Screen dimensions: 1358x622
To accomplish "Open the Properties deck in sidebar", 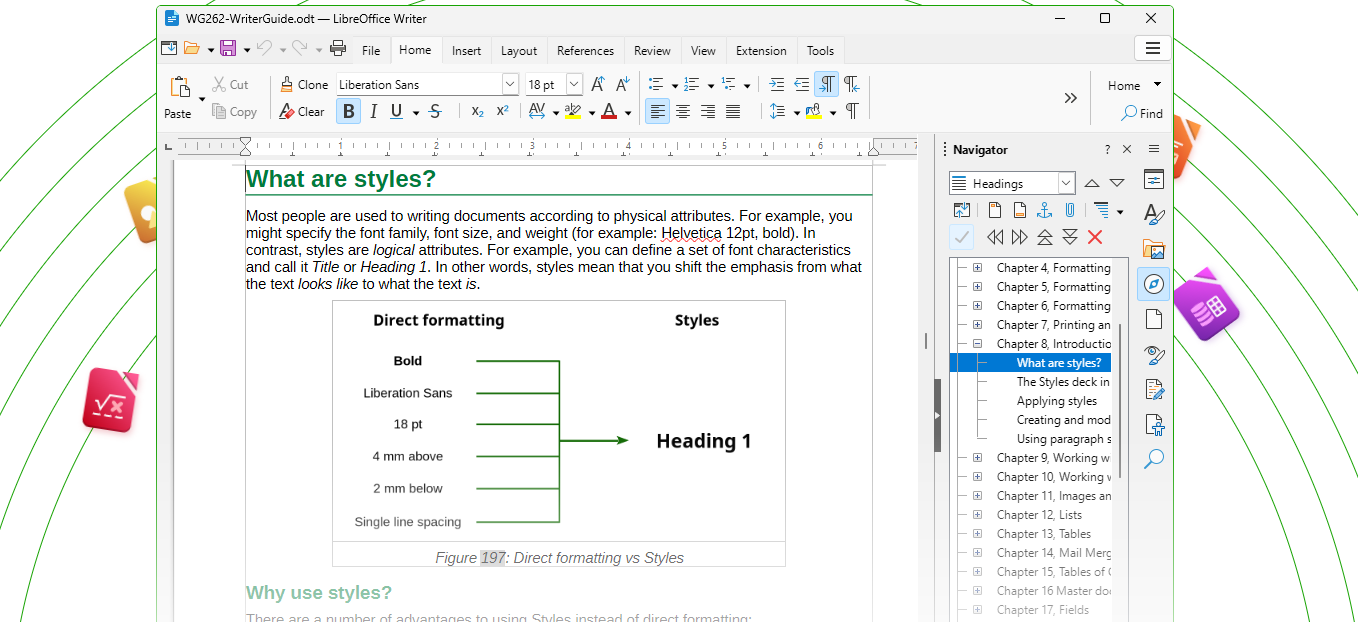I will point(1154,179).
